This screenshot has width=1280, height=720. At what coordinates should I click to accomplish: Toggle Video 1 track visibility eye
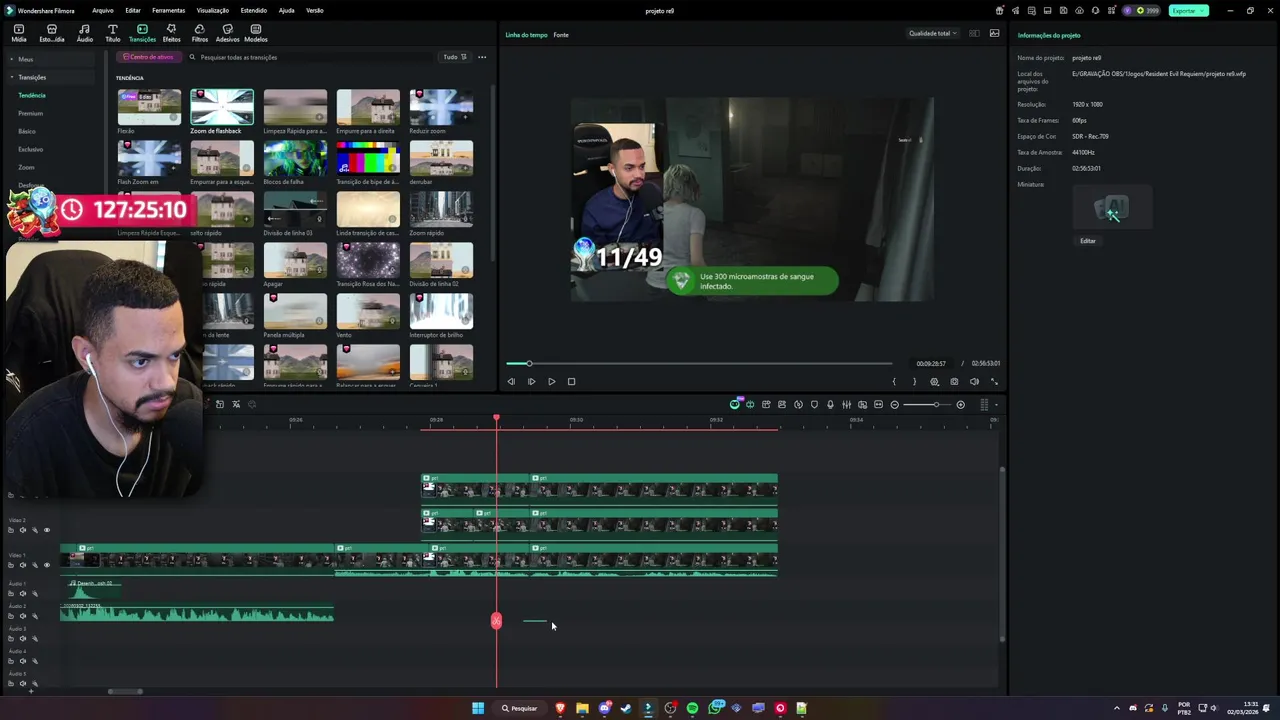tap(46, 565)
